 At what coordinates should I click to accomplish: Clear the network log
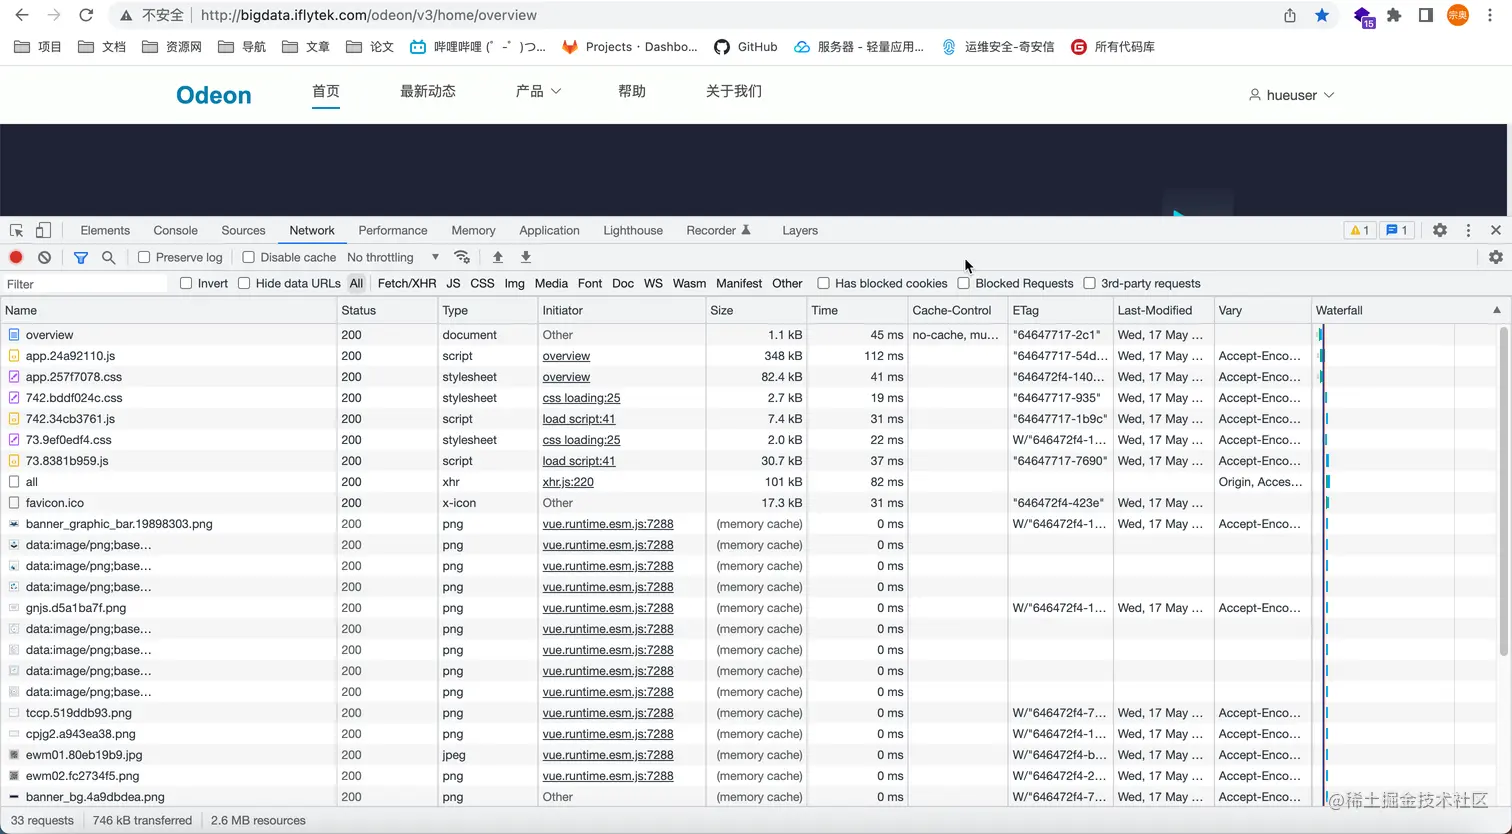click(x=44, y=257)
